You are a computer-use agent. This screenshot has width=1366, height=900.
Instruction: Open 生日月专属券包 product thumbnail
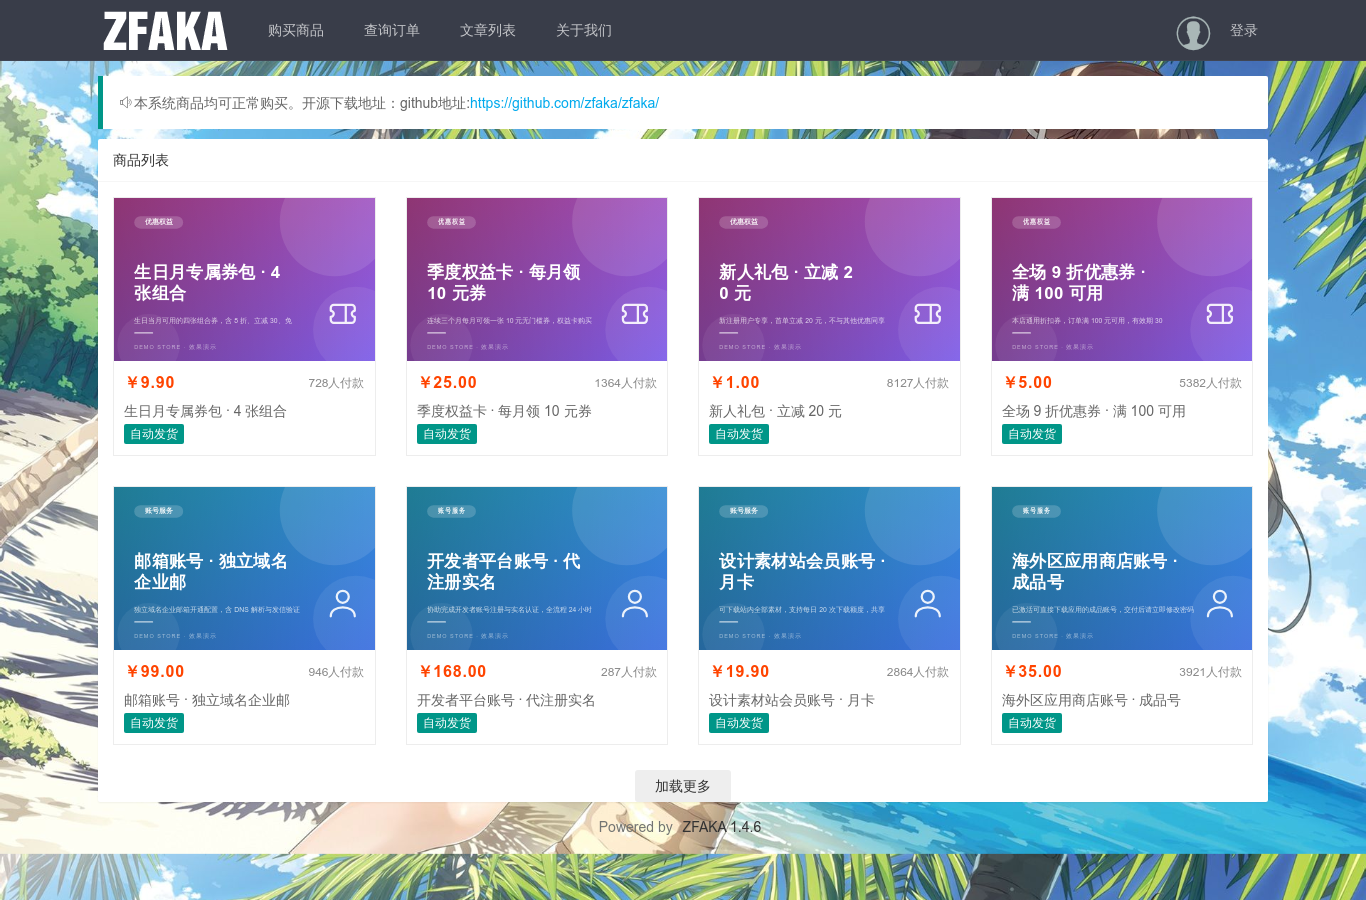click(x=244, y=279)
